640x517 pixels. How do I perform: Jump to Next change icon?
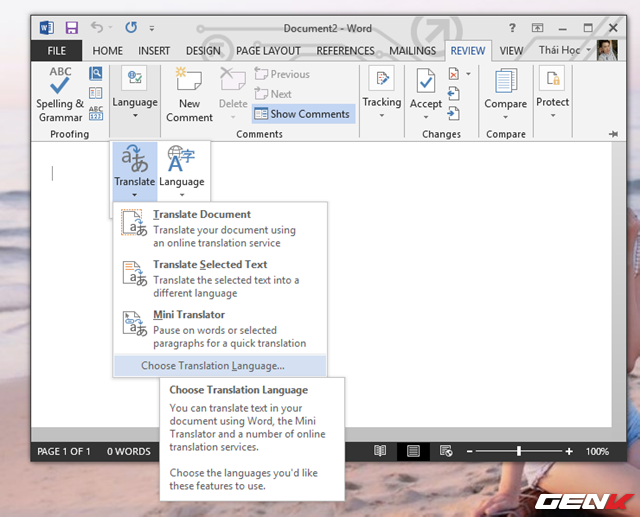pyautogui.click(x=453, y=113)
